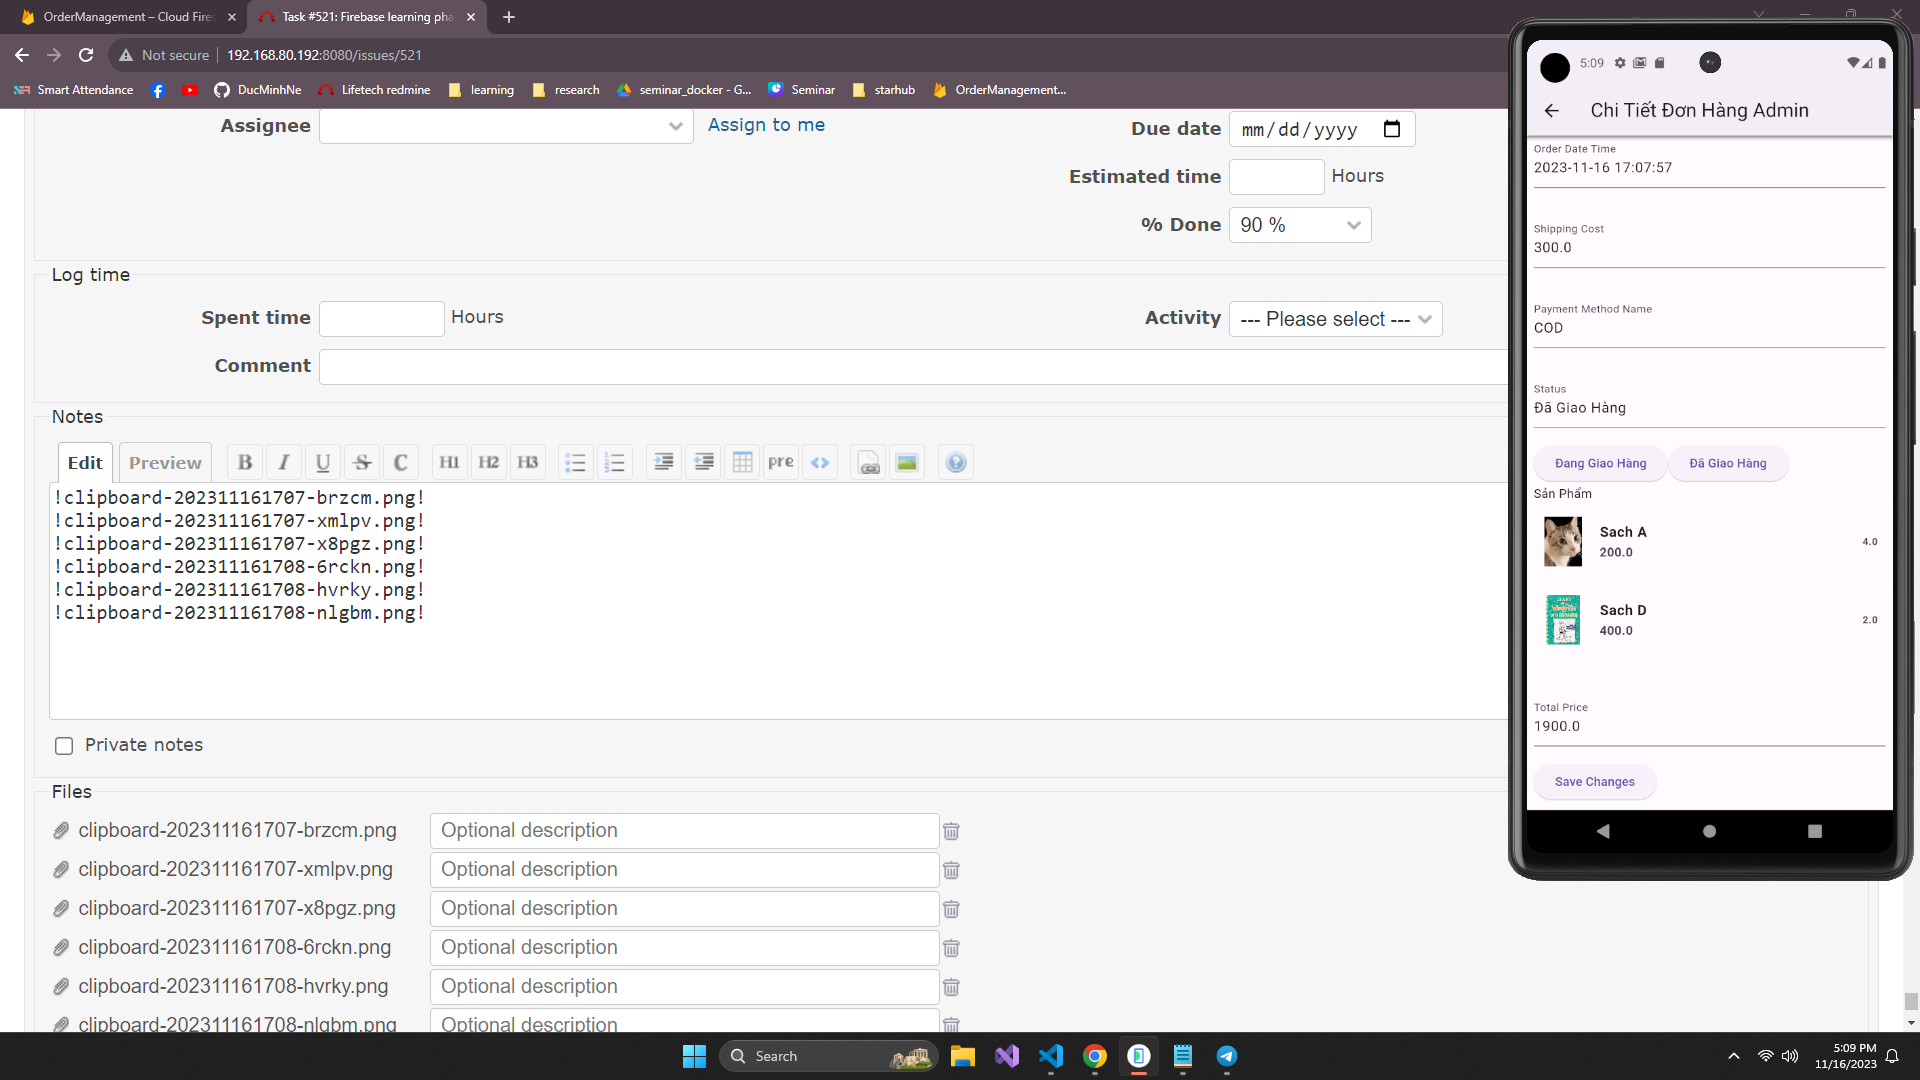This screenshot has width=1920, height=1080.
Task: Click the Assign to me link
Action: (x=766, y=125)
